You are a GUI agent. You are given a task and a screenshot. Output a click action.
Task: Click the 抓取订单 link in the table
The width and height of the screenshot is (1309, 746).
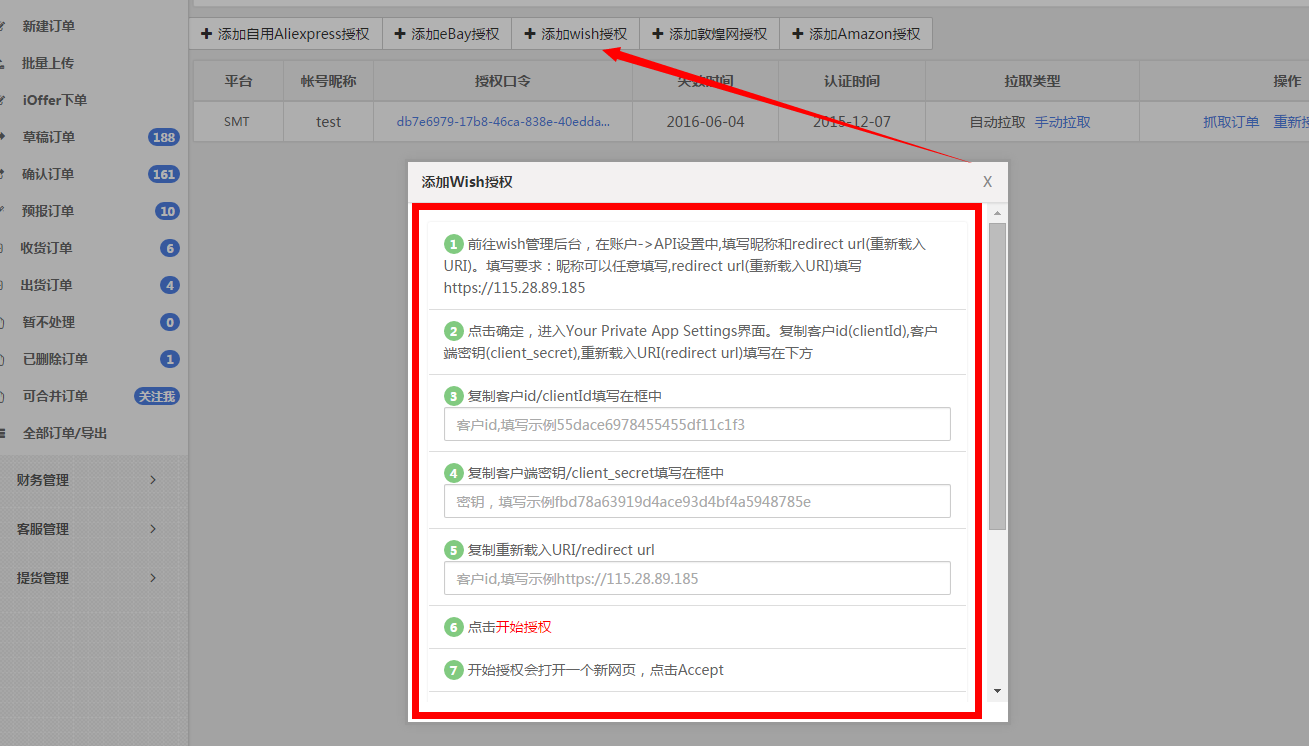pos(1231,122)
